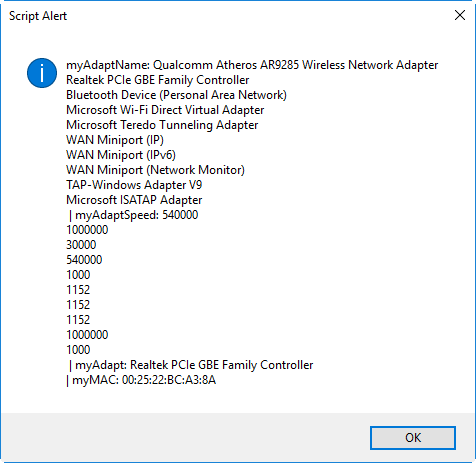The width and height of the screenshot is (476, 463).
Task: Click the myAdaptSpeed: 540000 line
Action: click(133, 215)
